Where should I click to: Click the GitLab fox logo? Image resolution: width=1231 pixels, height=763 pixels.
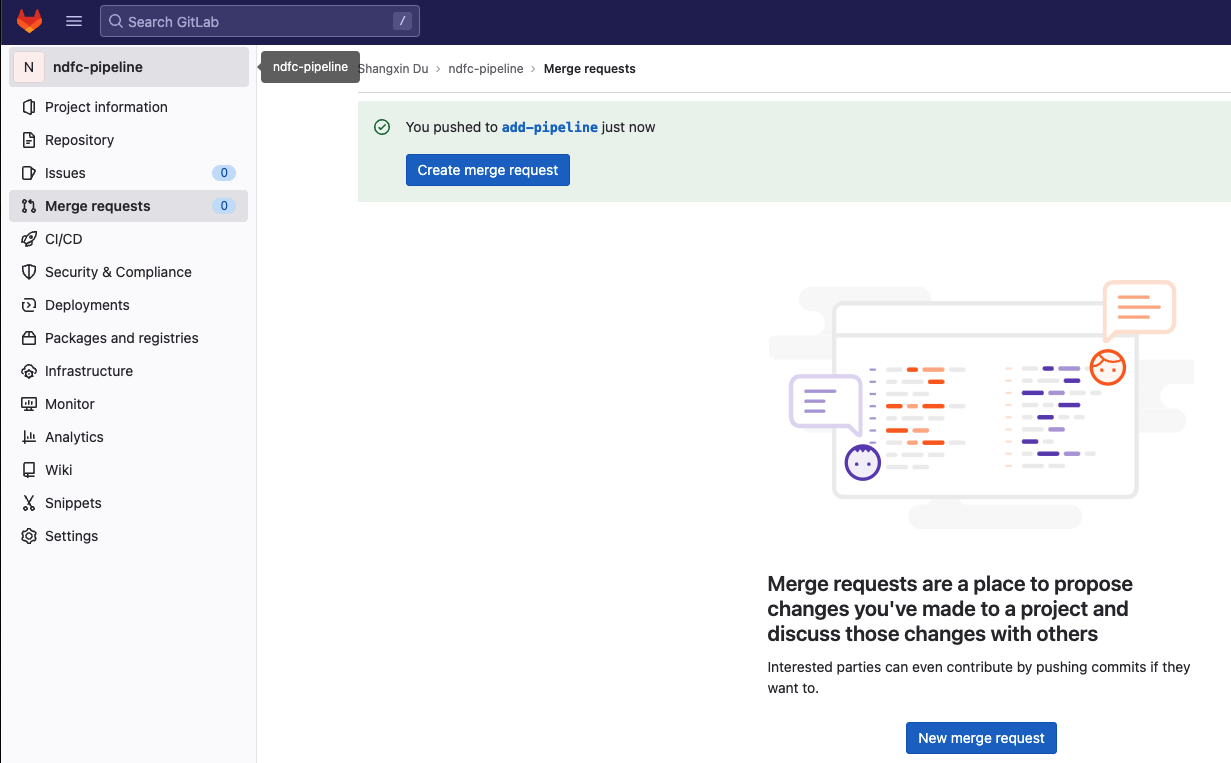pos(30,21)
